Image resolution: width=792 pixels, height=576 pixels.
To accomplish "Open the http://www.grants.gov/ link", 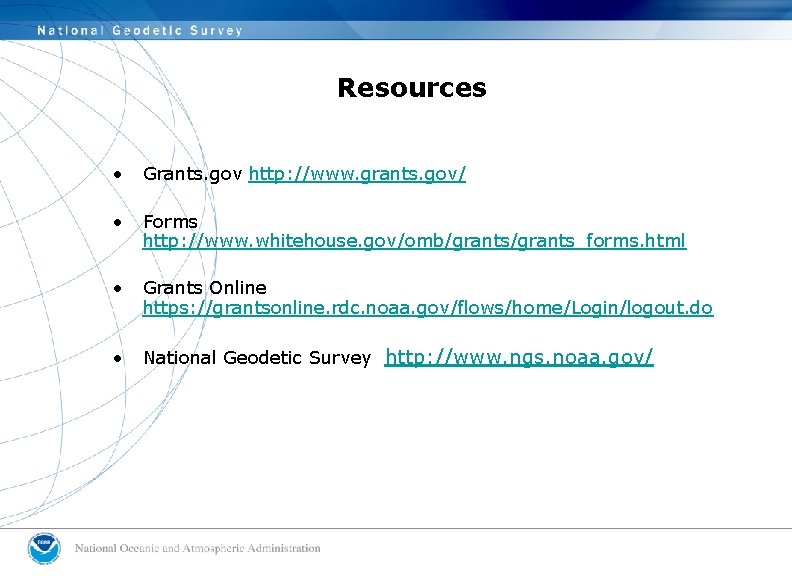I will click(357, 174).
